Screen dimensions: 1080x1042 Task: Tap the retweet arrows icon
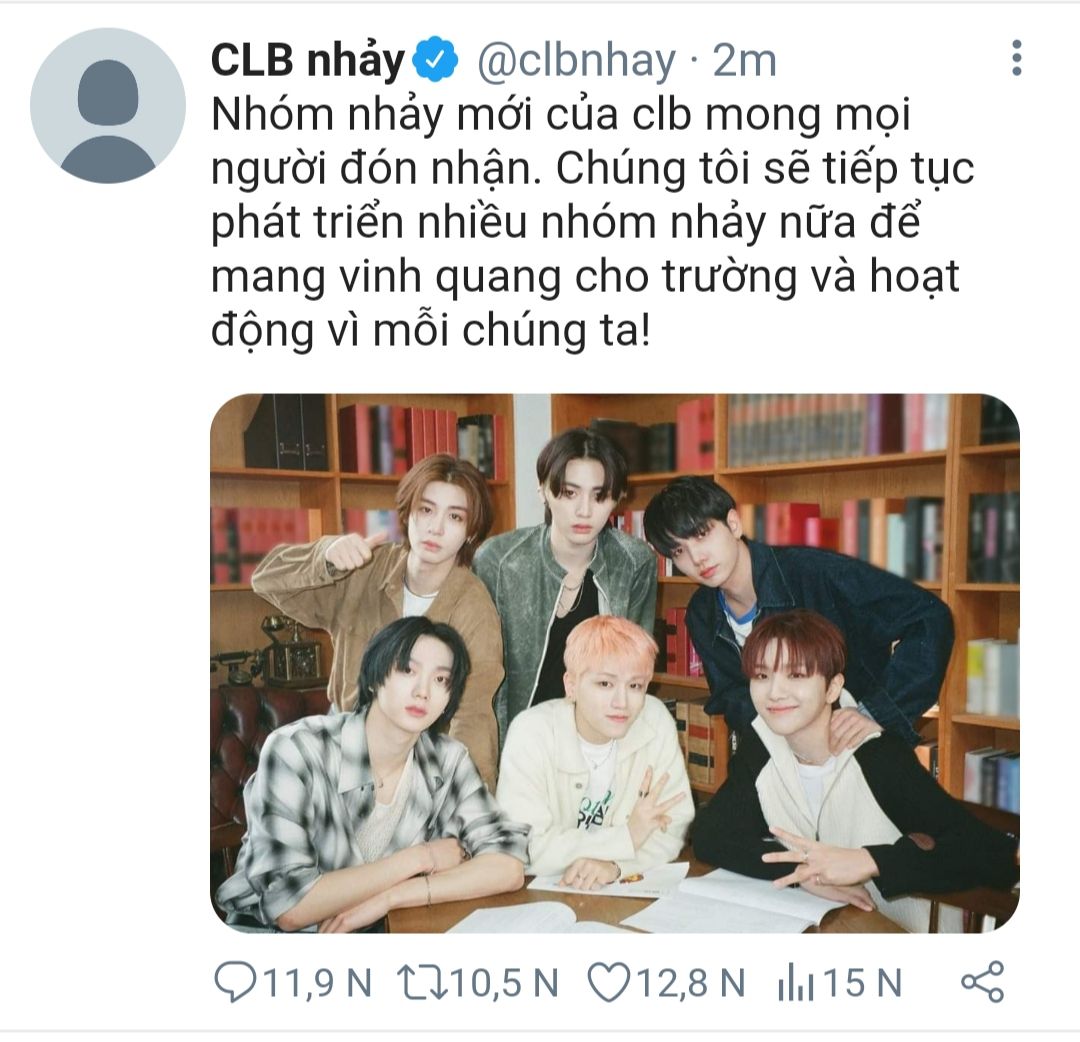click(423, 981)
